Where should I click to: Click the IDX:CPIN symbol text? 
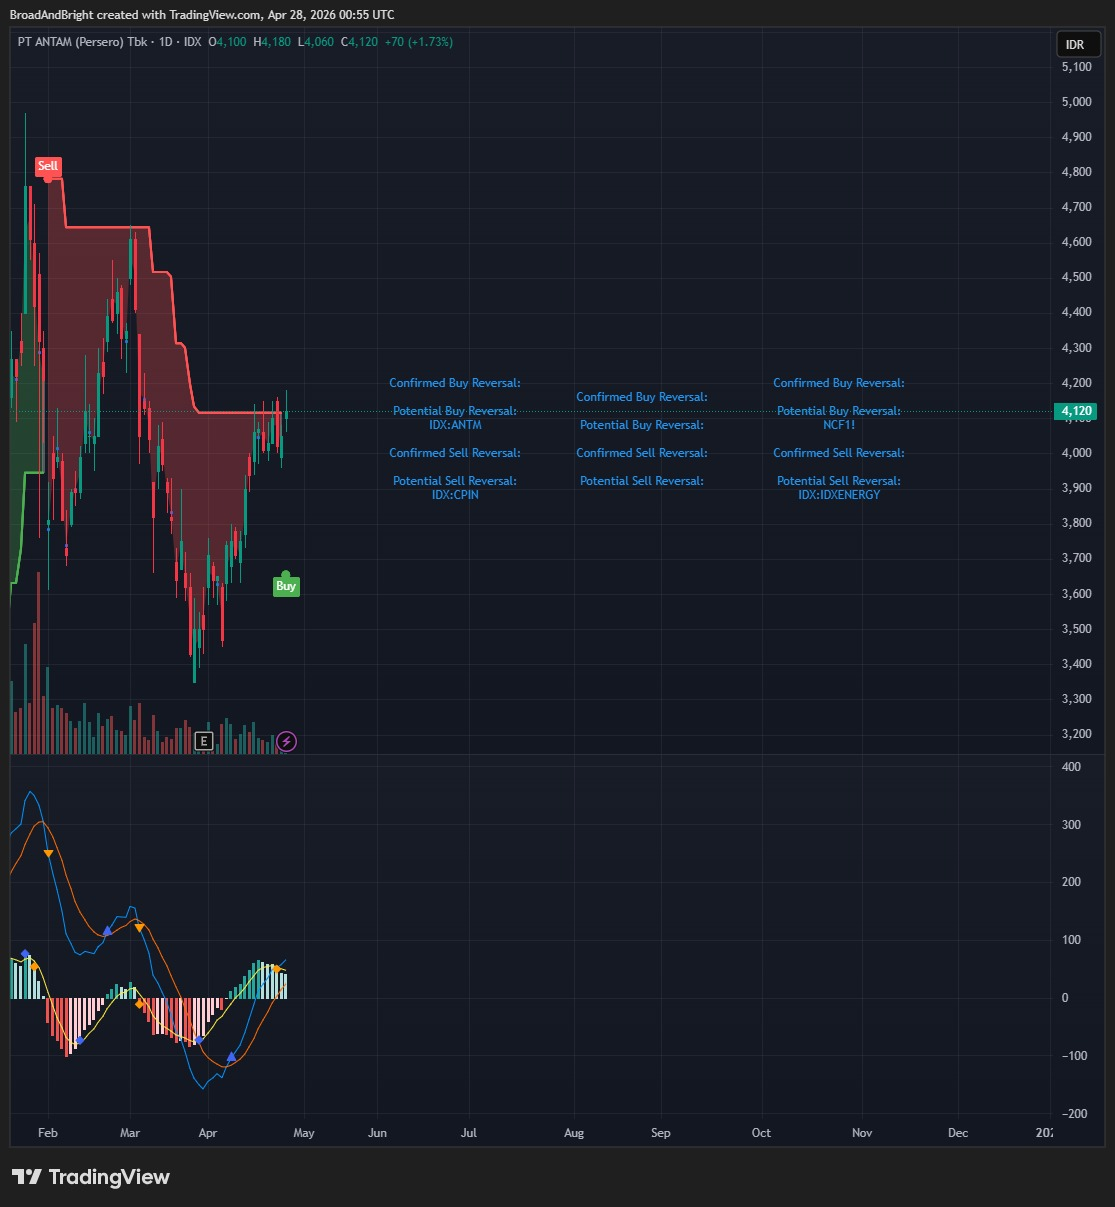click(455, 495)
